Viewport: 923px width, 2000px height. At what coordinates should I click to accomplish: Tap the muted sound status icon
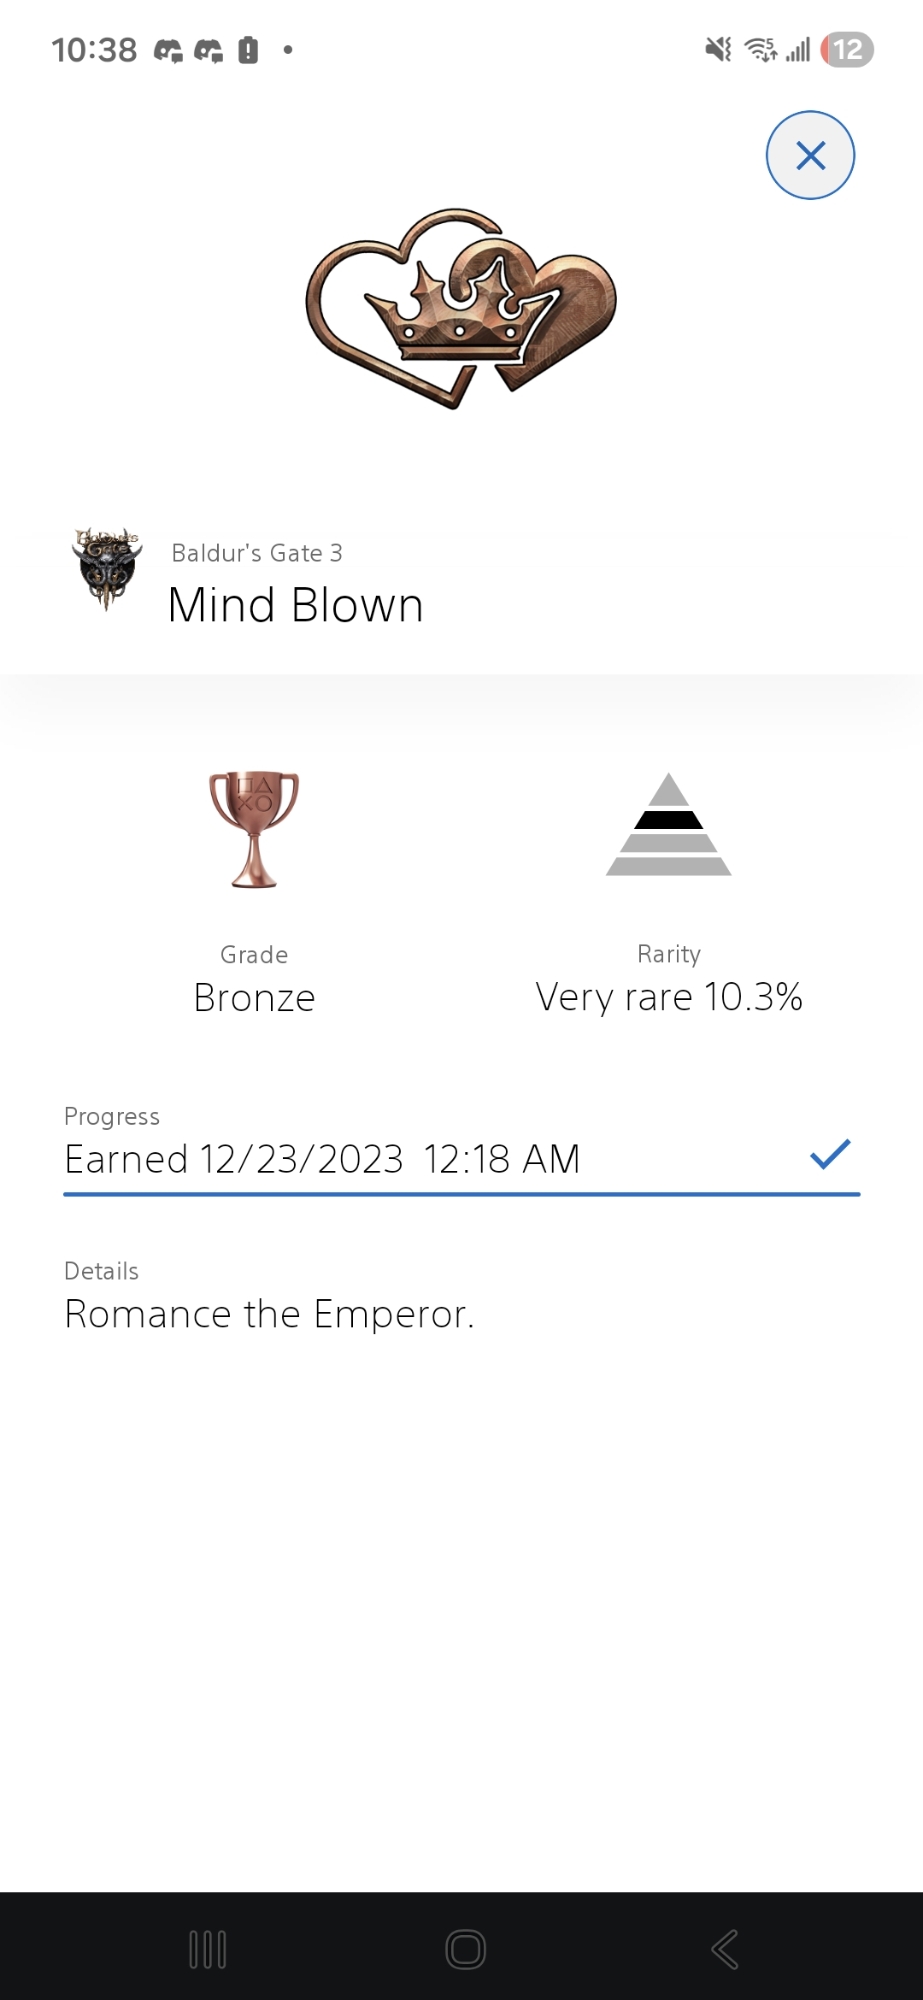click(x=718, y=49)
